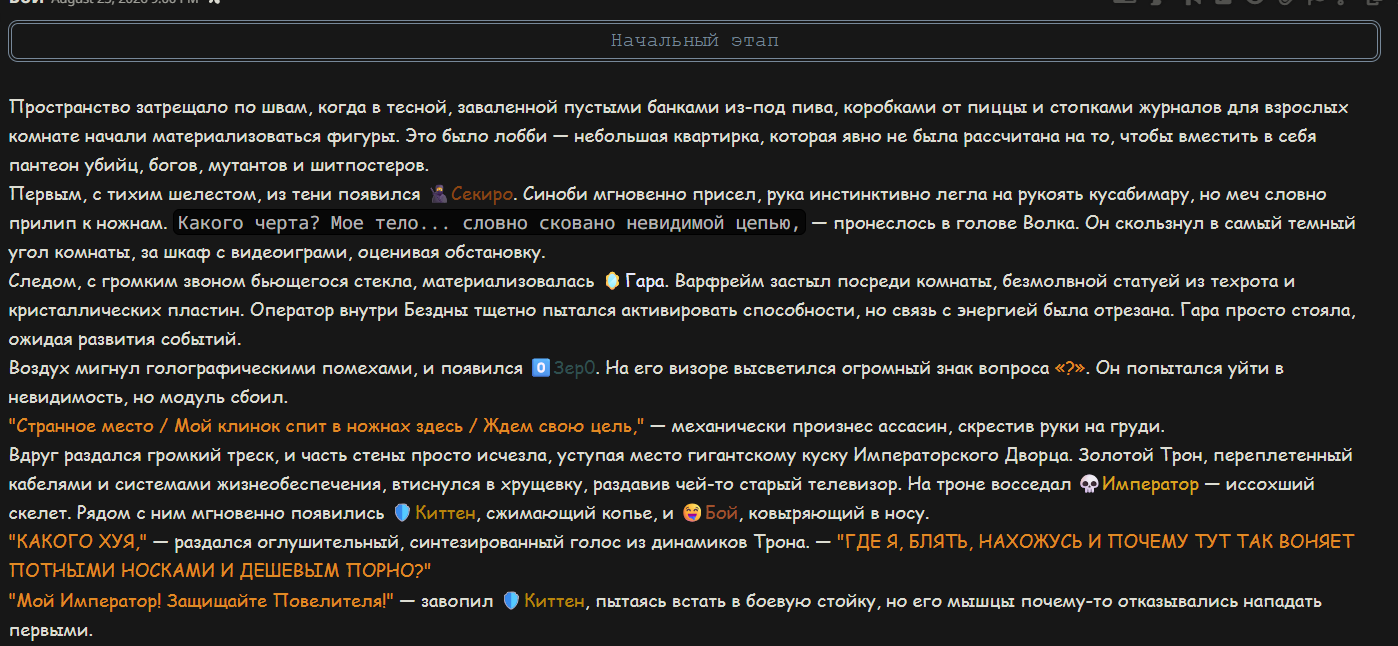Click the name Гара after crystal emoji

point(646,281)
